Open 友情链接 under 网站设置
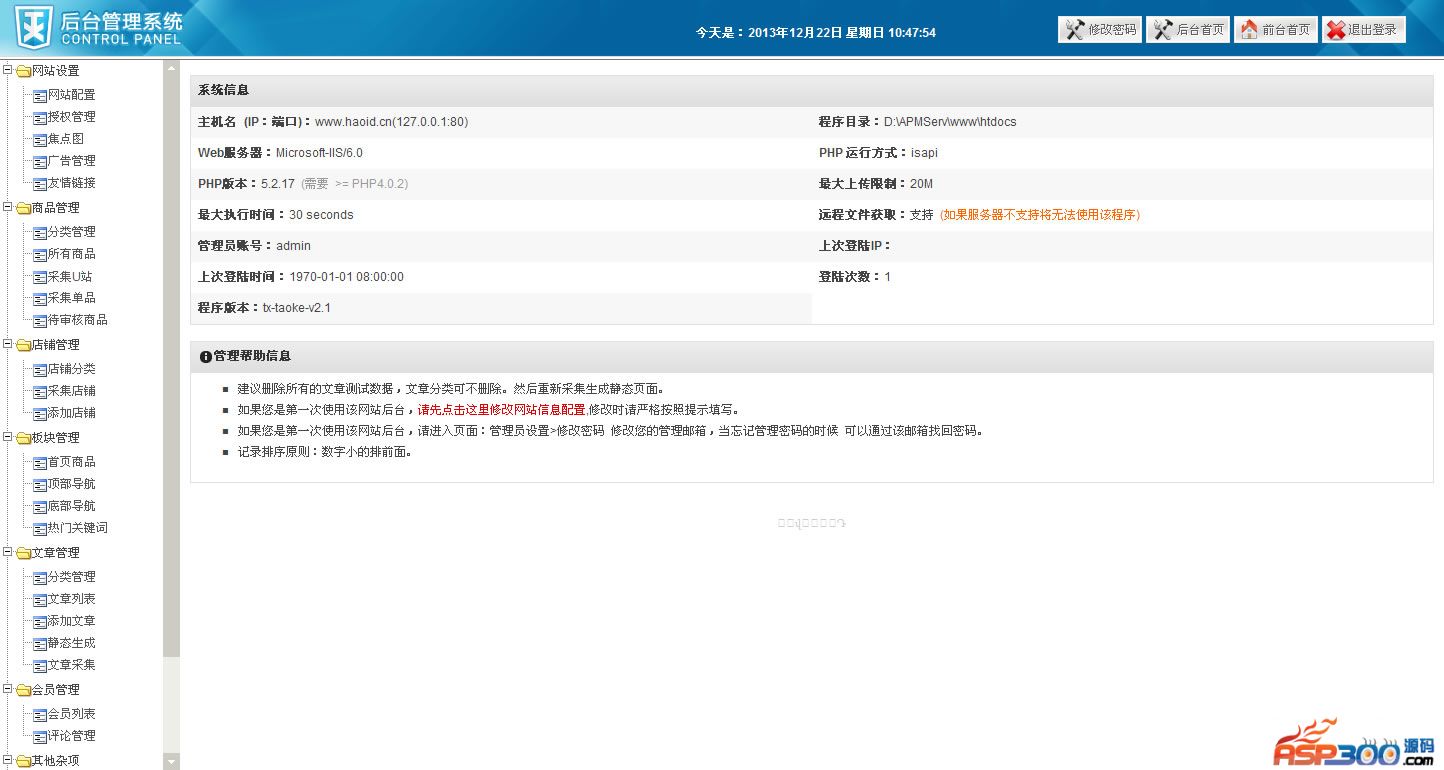This screenshot has height=770, width=1444. click(x=71, y=183)
